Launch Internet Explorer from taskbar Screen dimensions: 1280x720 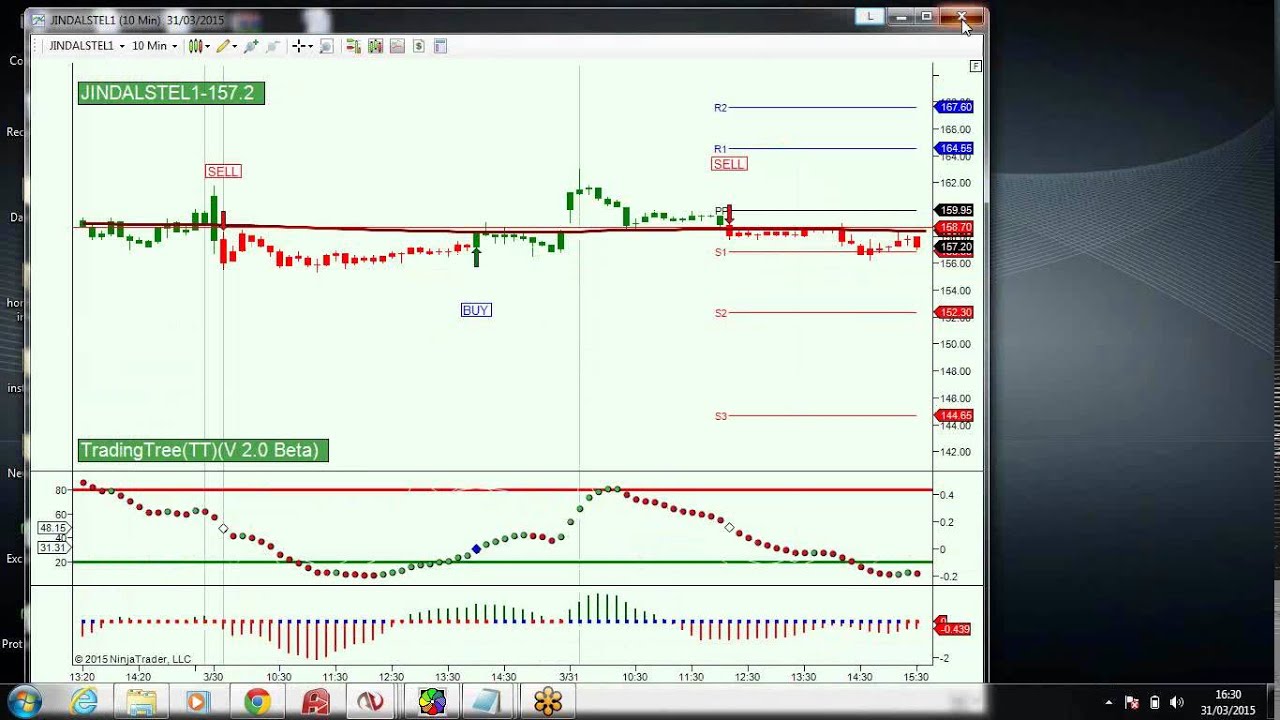click(x=84, y=702)
